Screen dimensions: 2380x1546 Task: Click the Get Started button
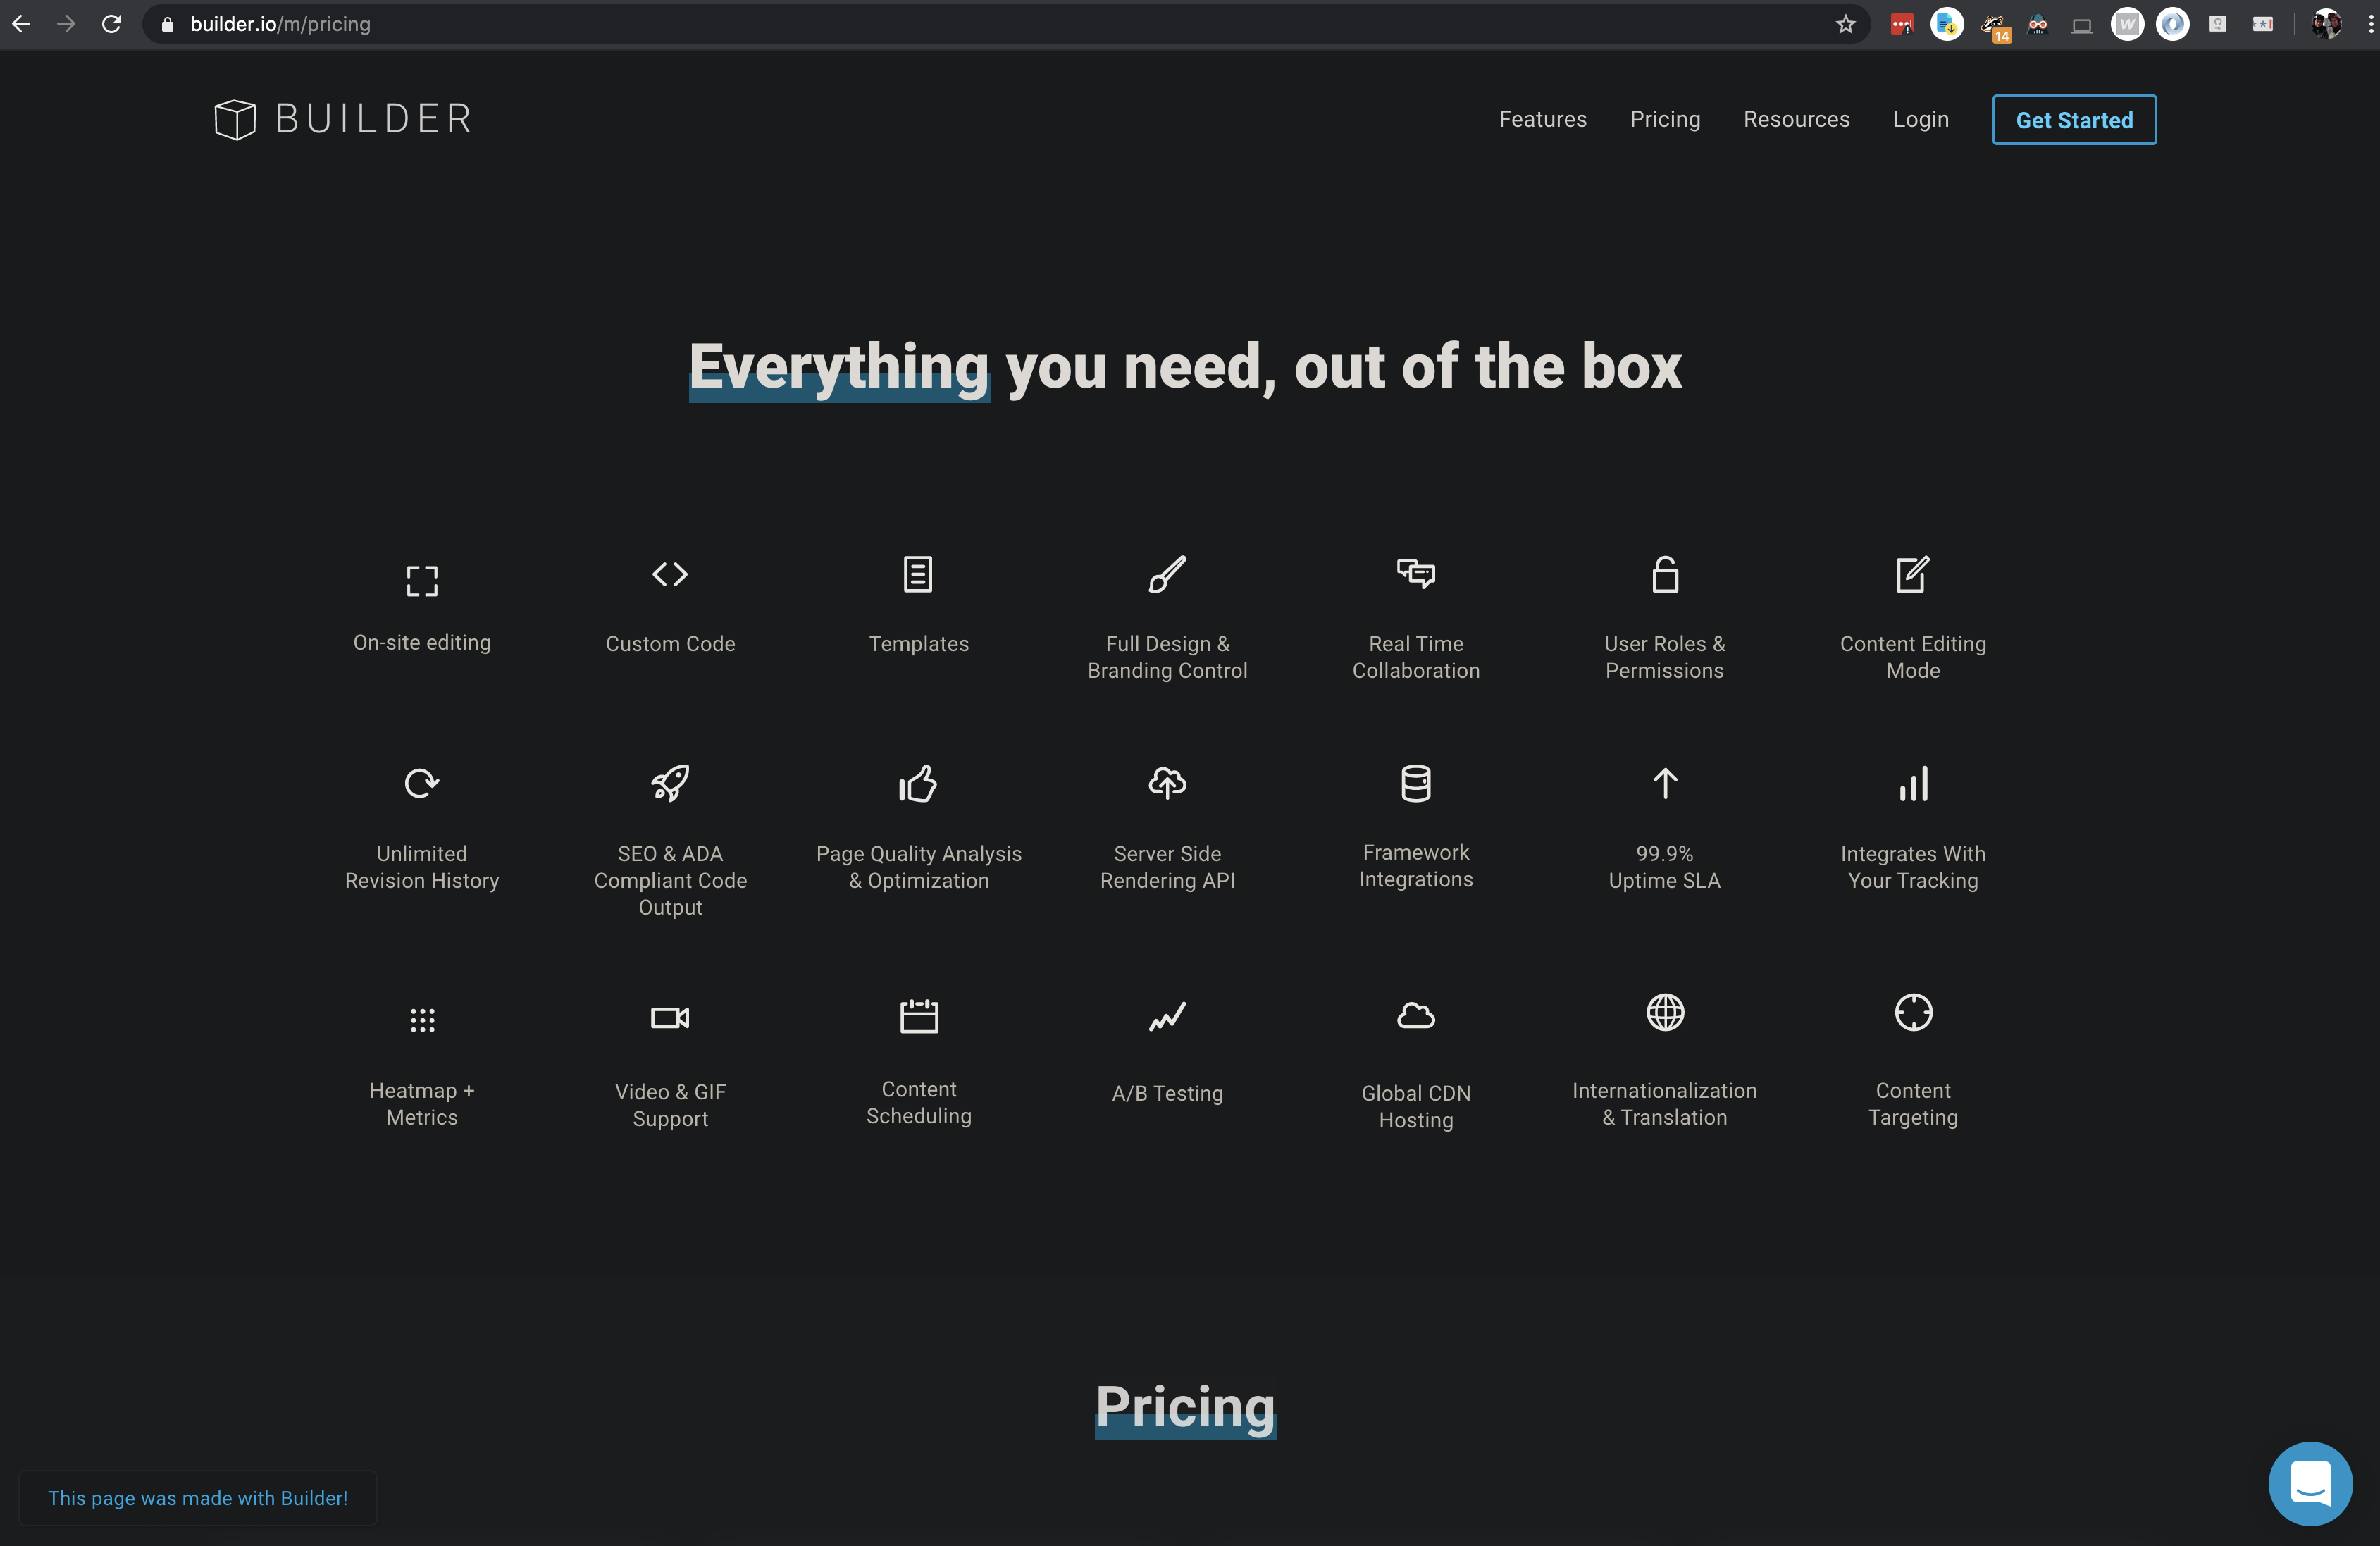pyautogui.click(x=2074, y=120)
